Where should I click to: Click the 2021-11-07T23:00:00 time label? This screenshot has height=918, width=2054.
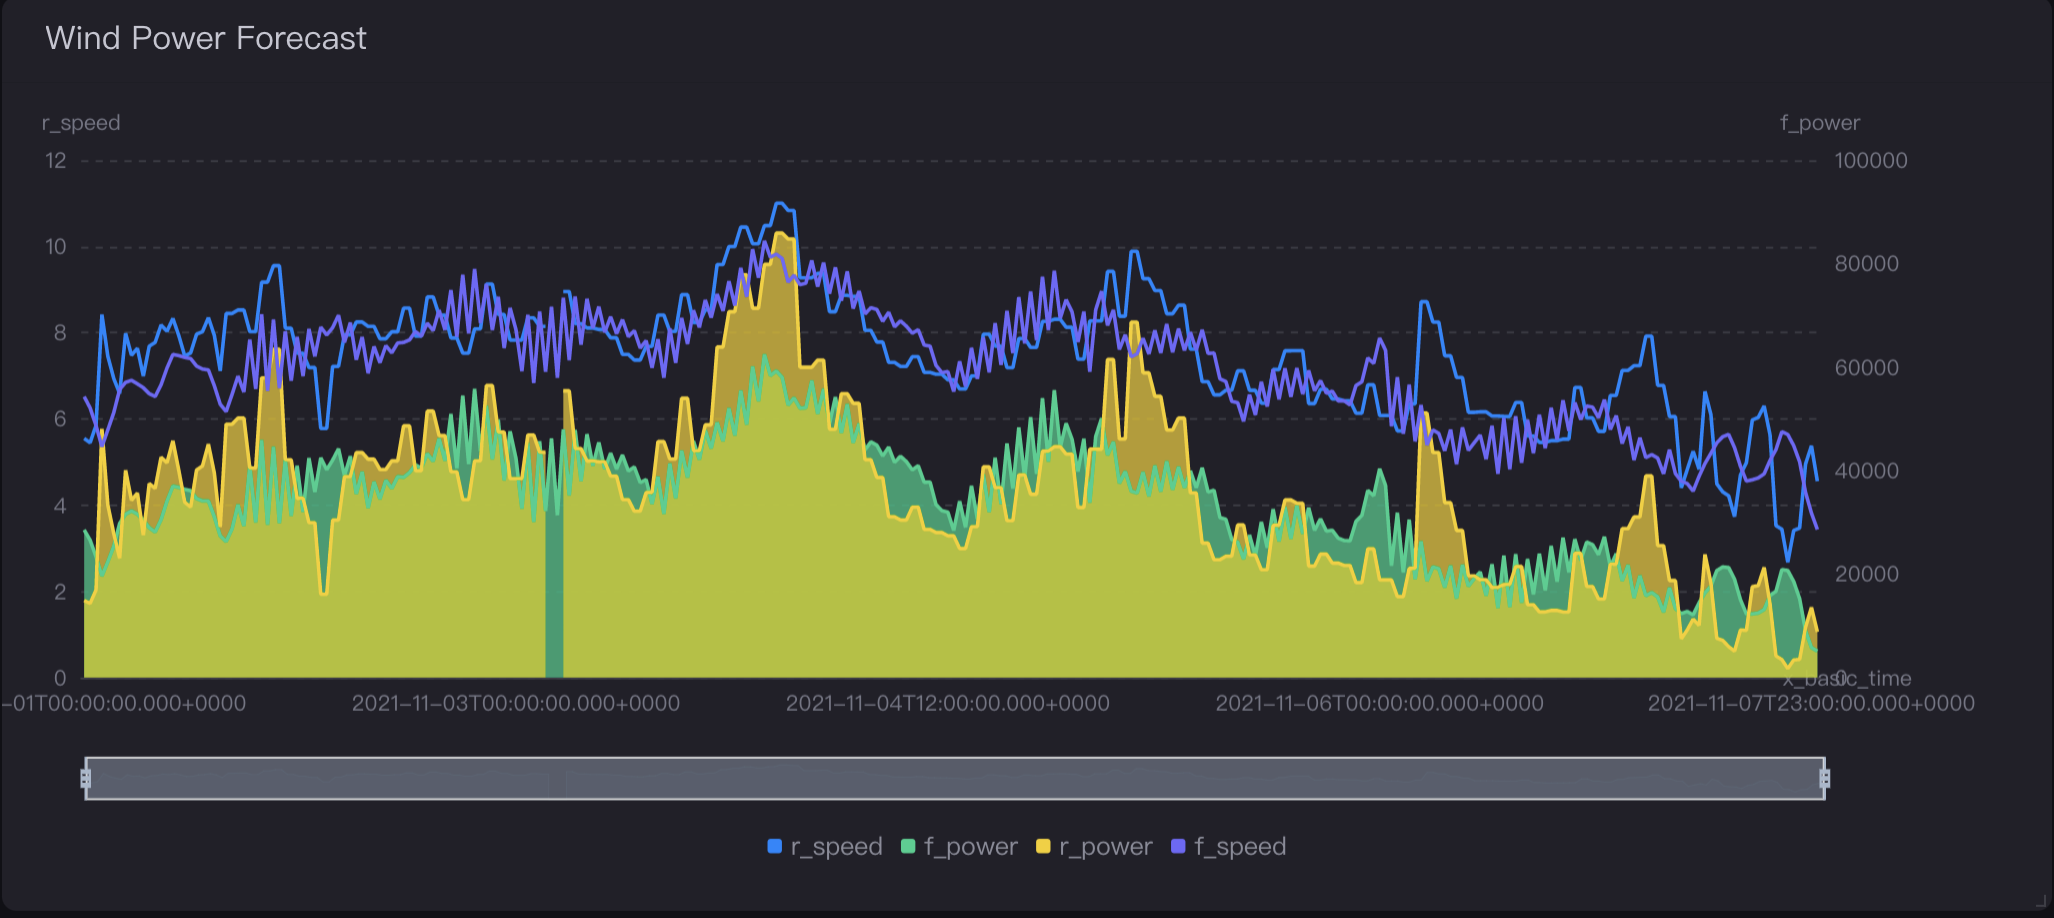tap(1811, 703)
